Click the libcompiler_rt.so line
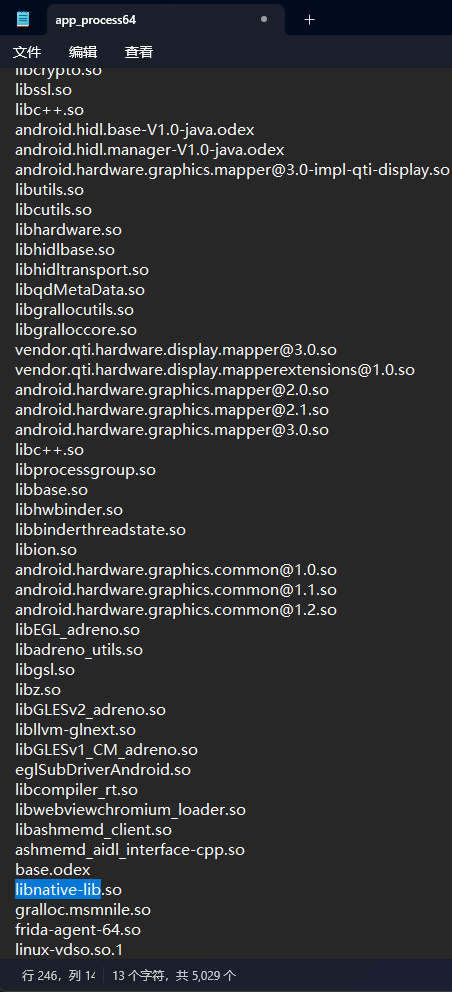452x992 pixels. pyautogui.click(x=77, y=790)
